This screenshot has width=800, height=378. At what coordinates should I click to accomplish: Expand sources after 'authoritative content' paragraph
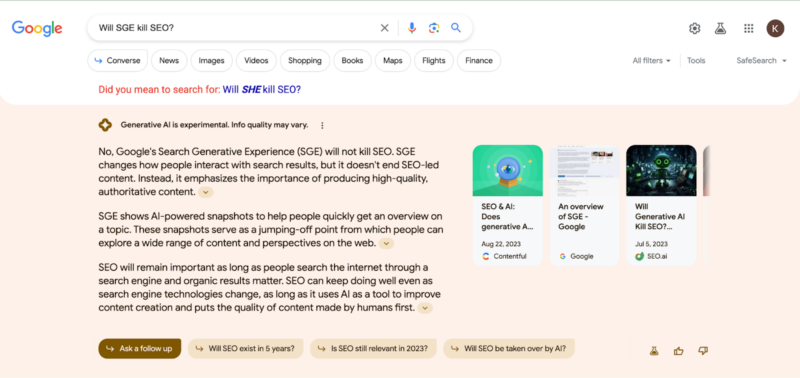[x=205, y=192]
